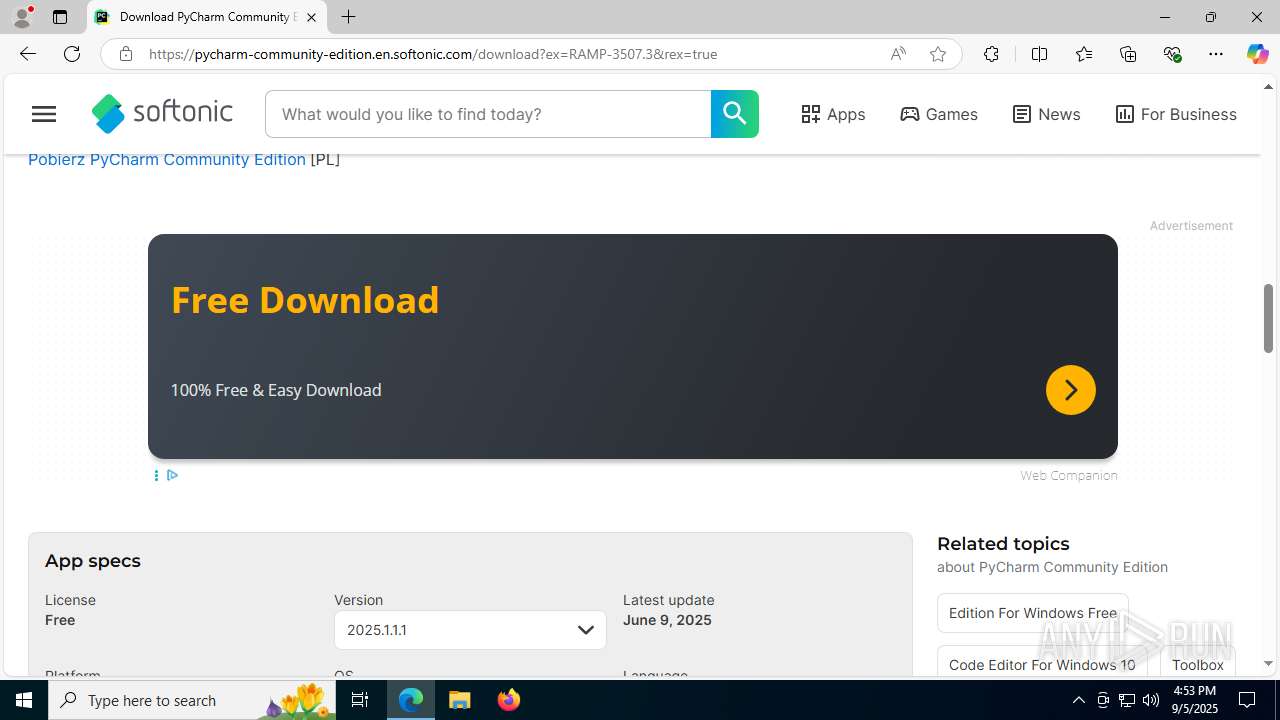Open File Explorer from taskbar
Image resolution: width=1280 pixels, height=720 pixels.
(x=460, y=700)
